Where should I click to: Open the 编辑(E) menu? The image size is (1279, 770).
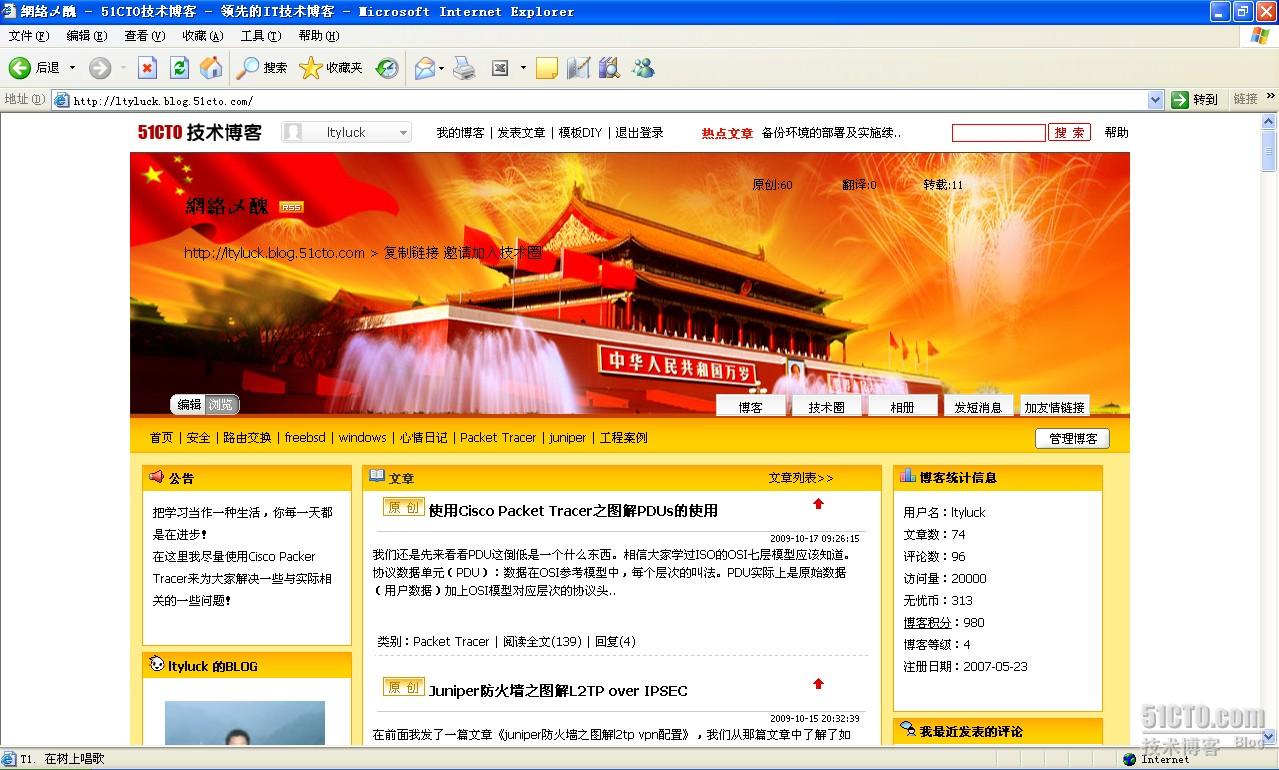86,36
